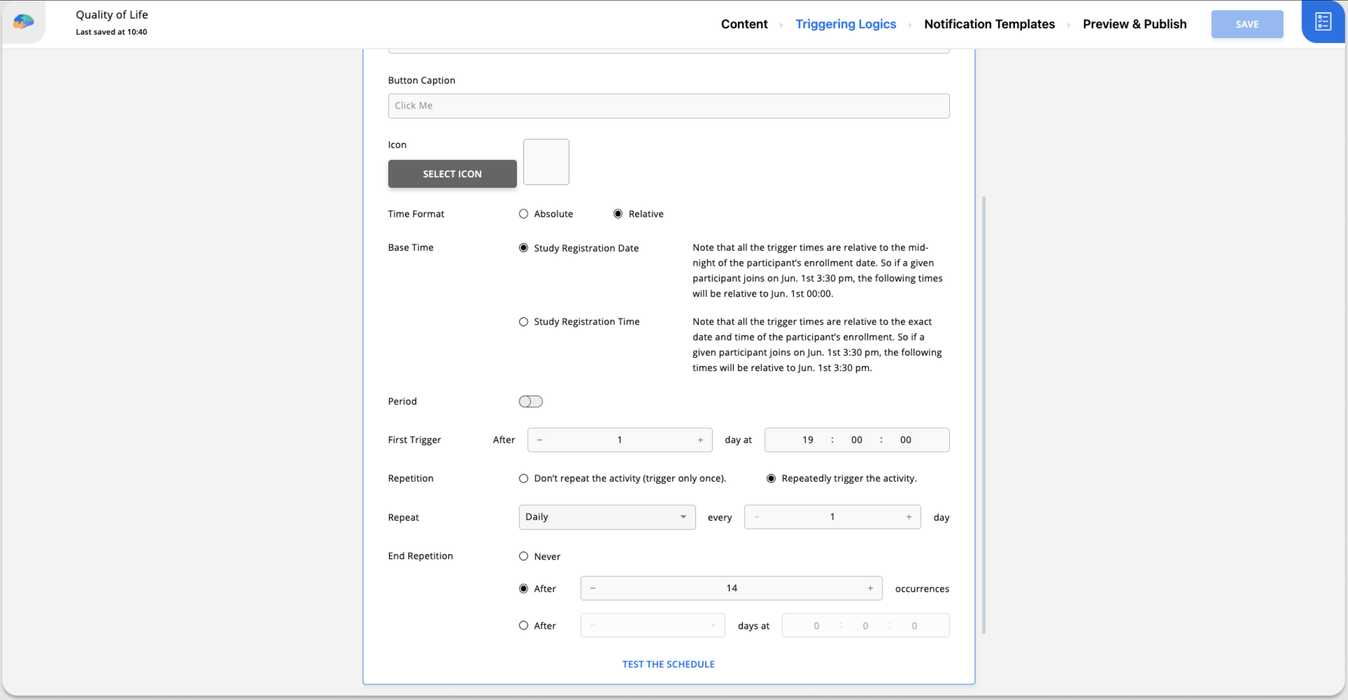Choose Study Registration Time as base time

pyautogui.click(x=524, y=322)
